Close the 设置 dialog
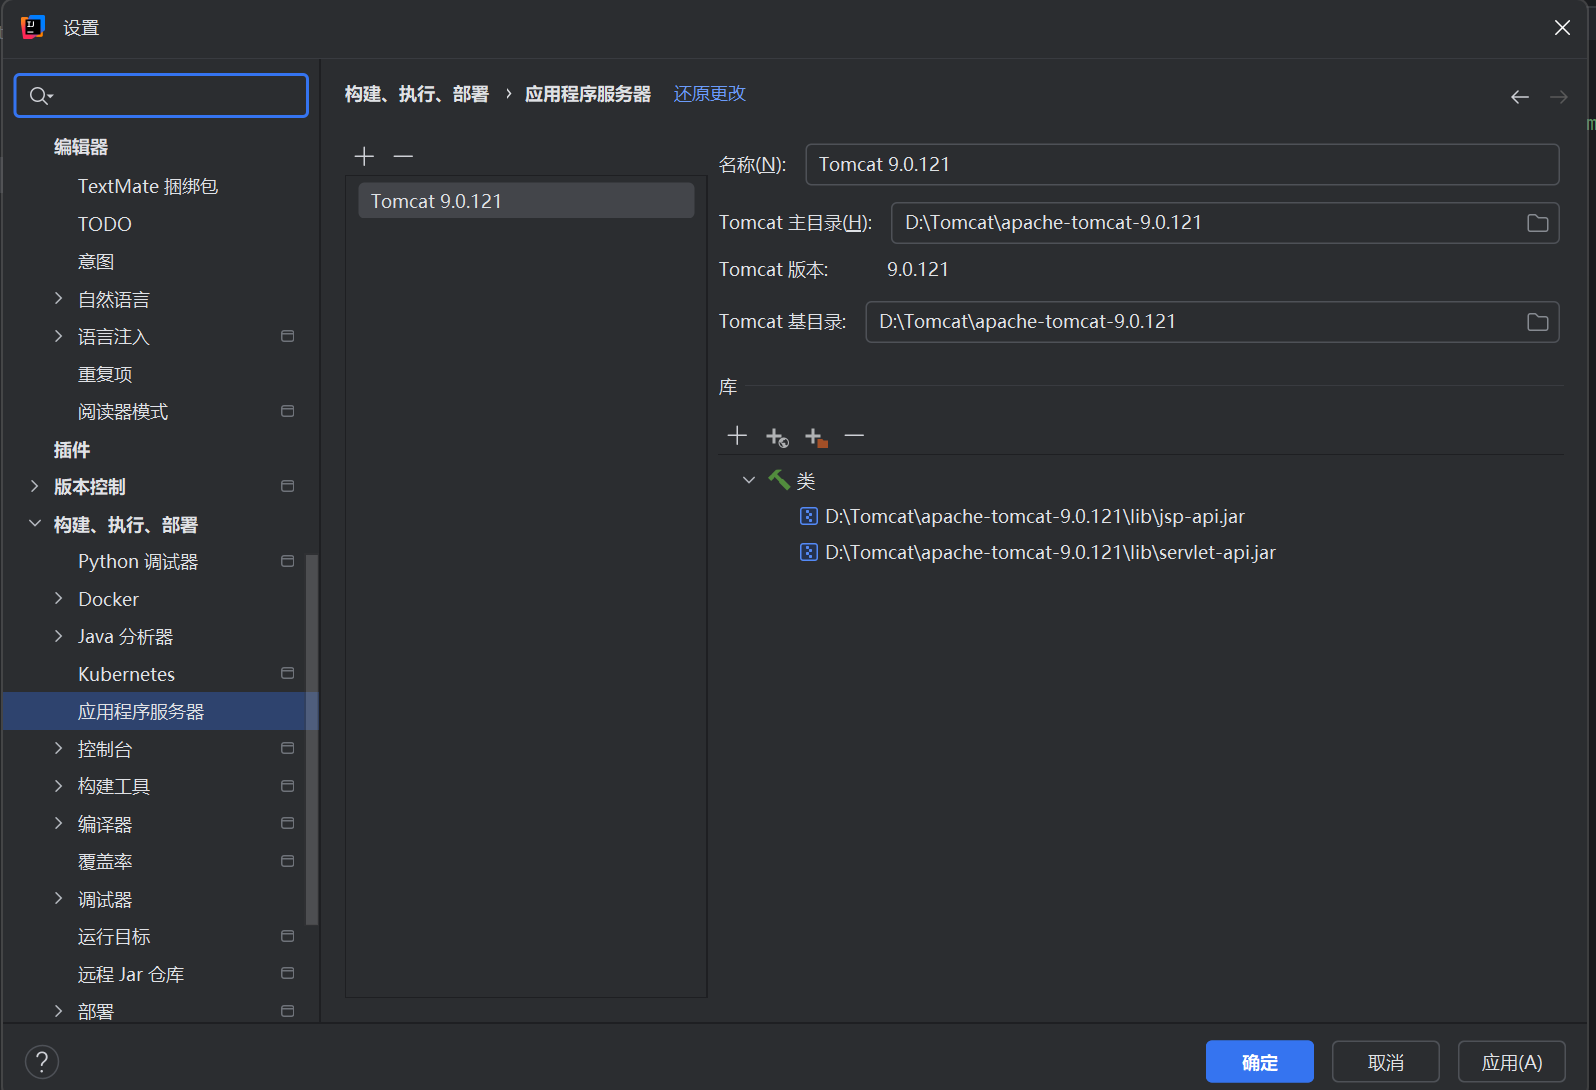Image resolution: width=1596 pixels, height=1090 pixels. pyautogui.click(x=1562, y=28)
